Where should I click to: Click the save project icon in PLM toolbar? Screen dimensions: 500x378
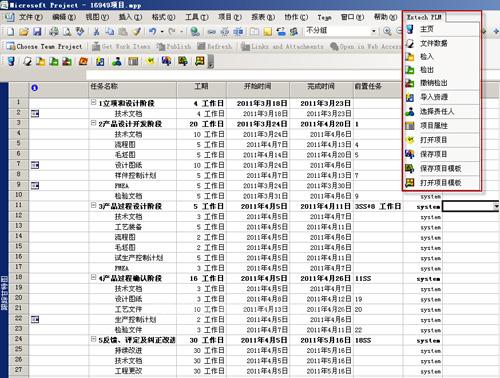166,61
